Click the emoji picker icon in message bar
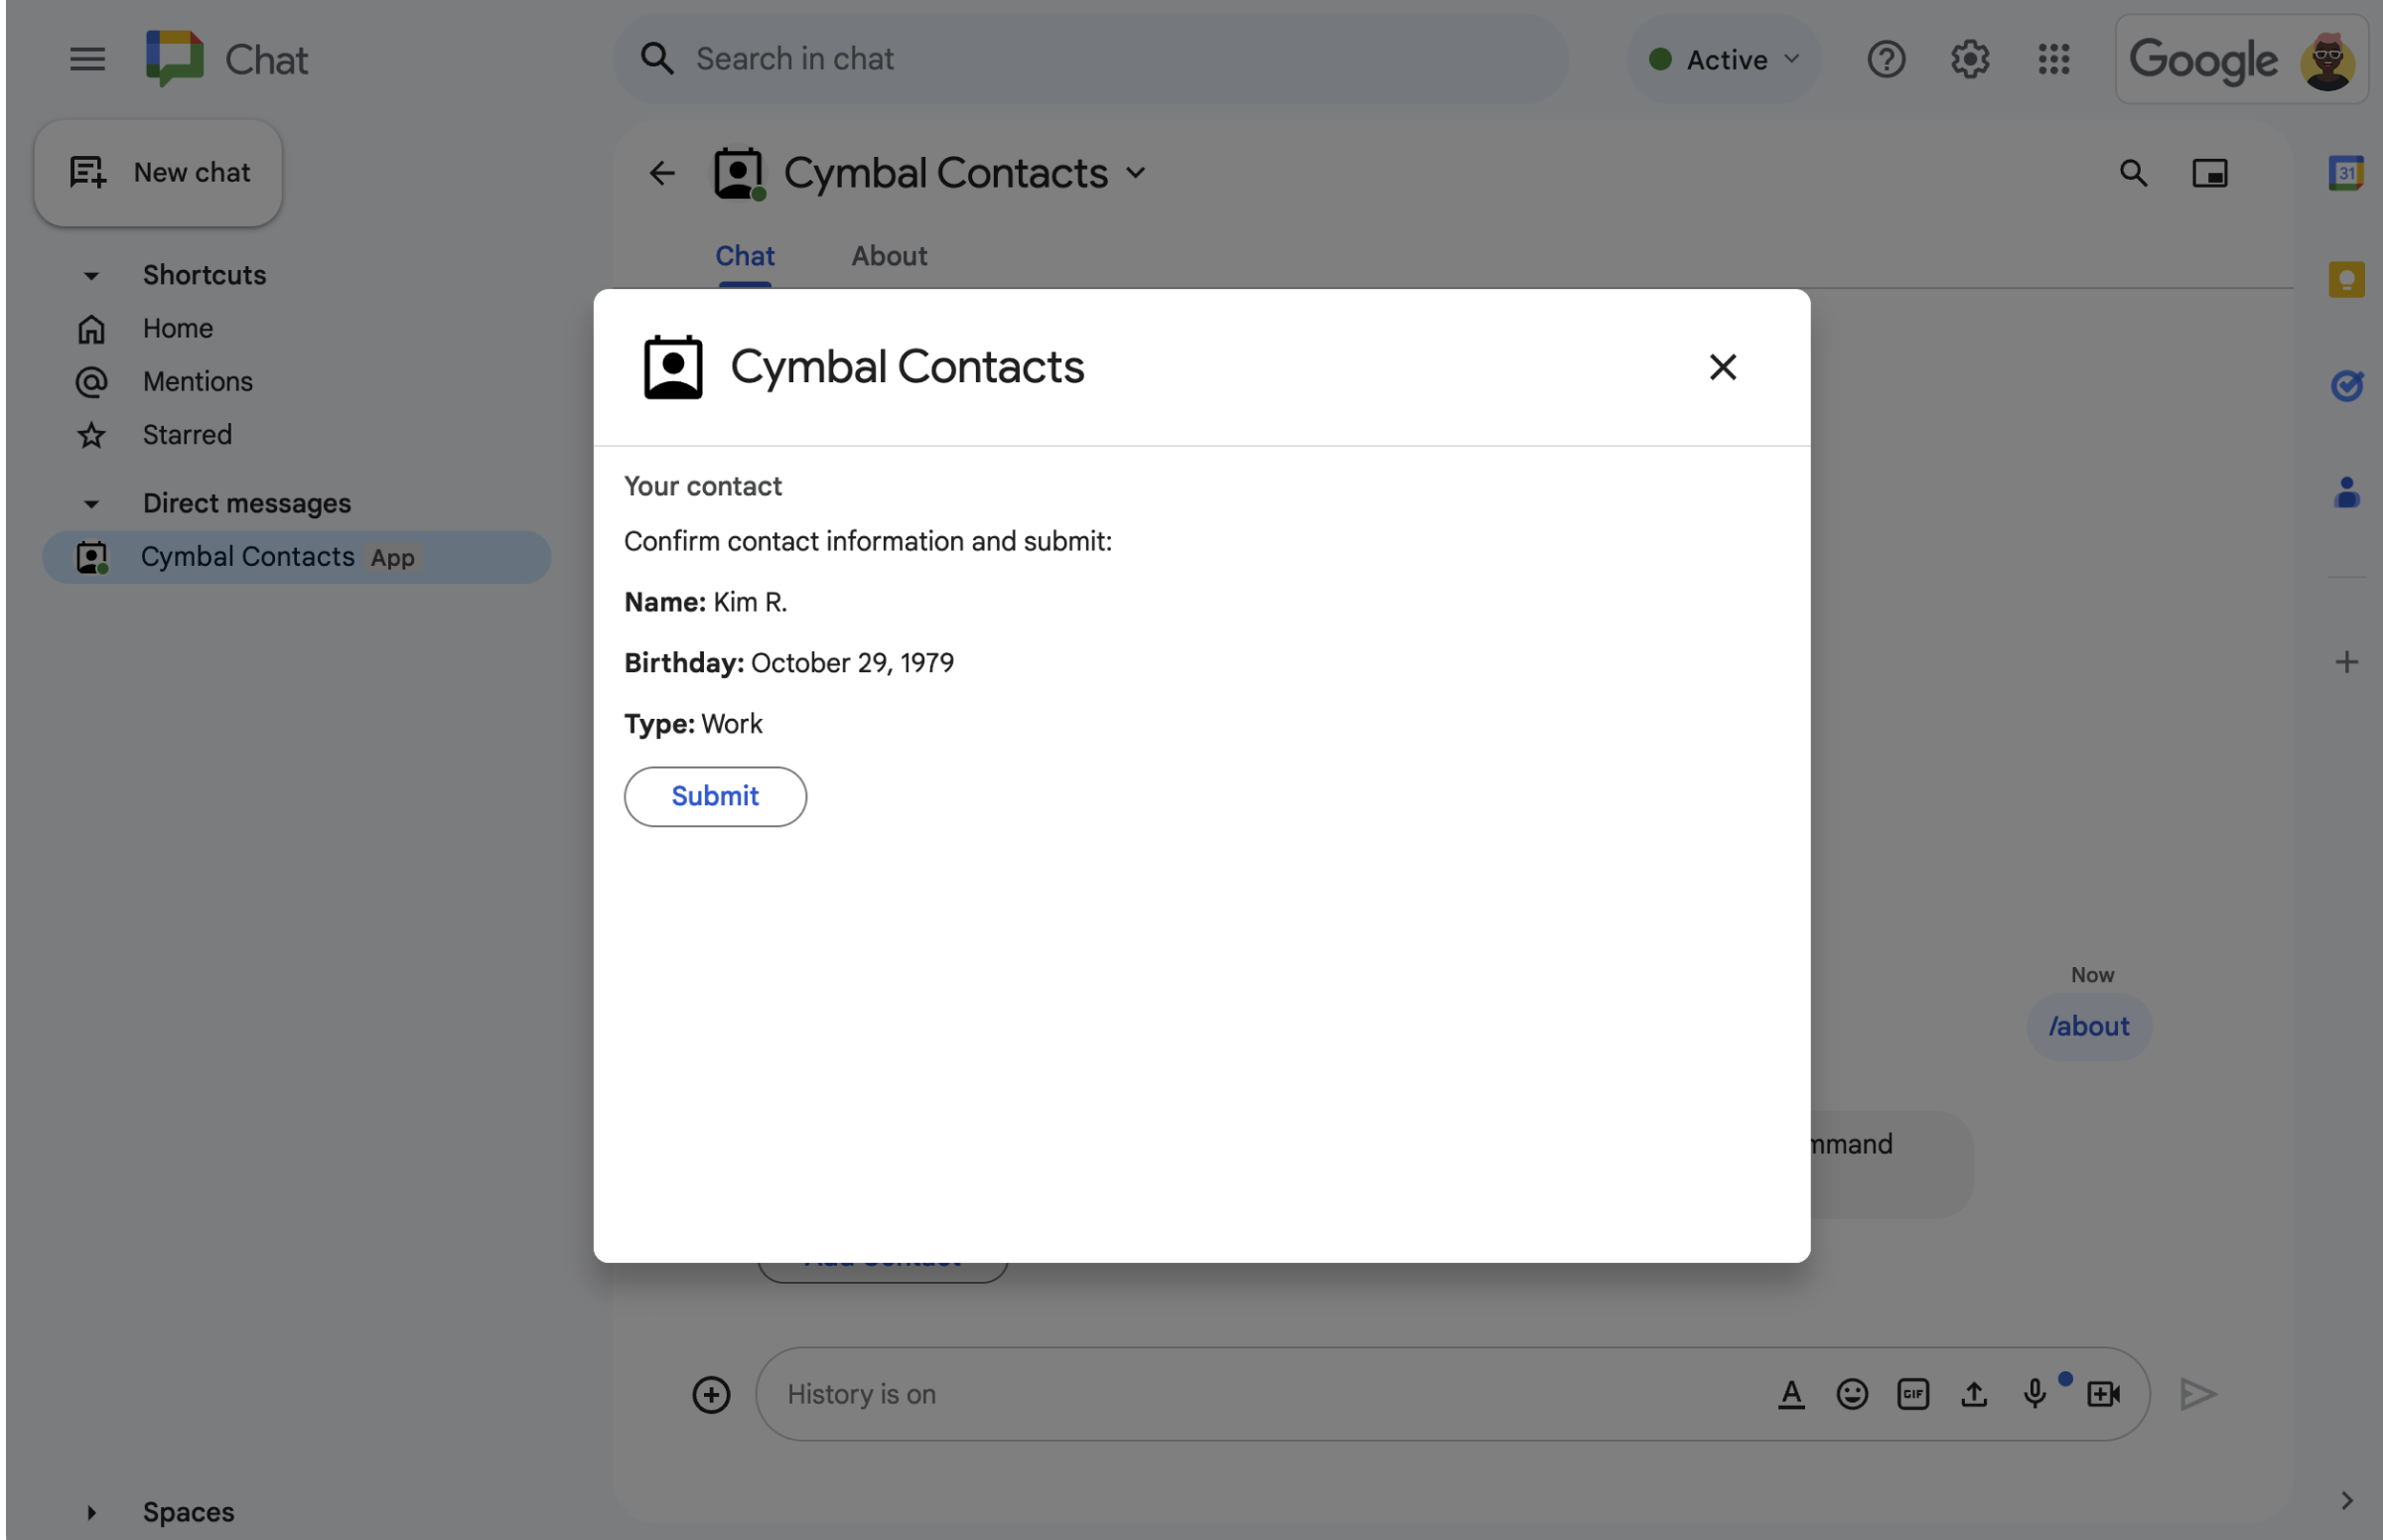The height and width of the screenshot is (1540, 2383). [1852, 1392]
